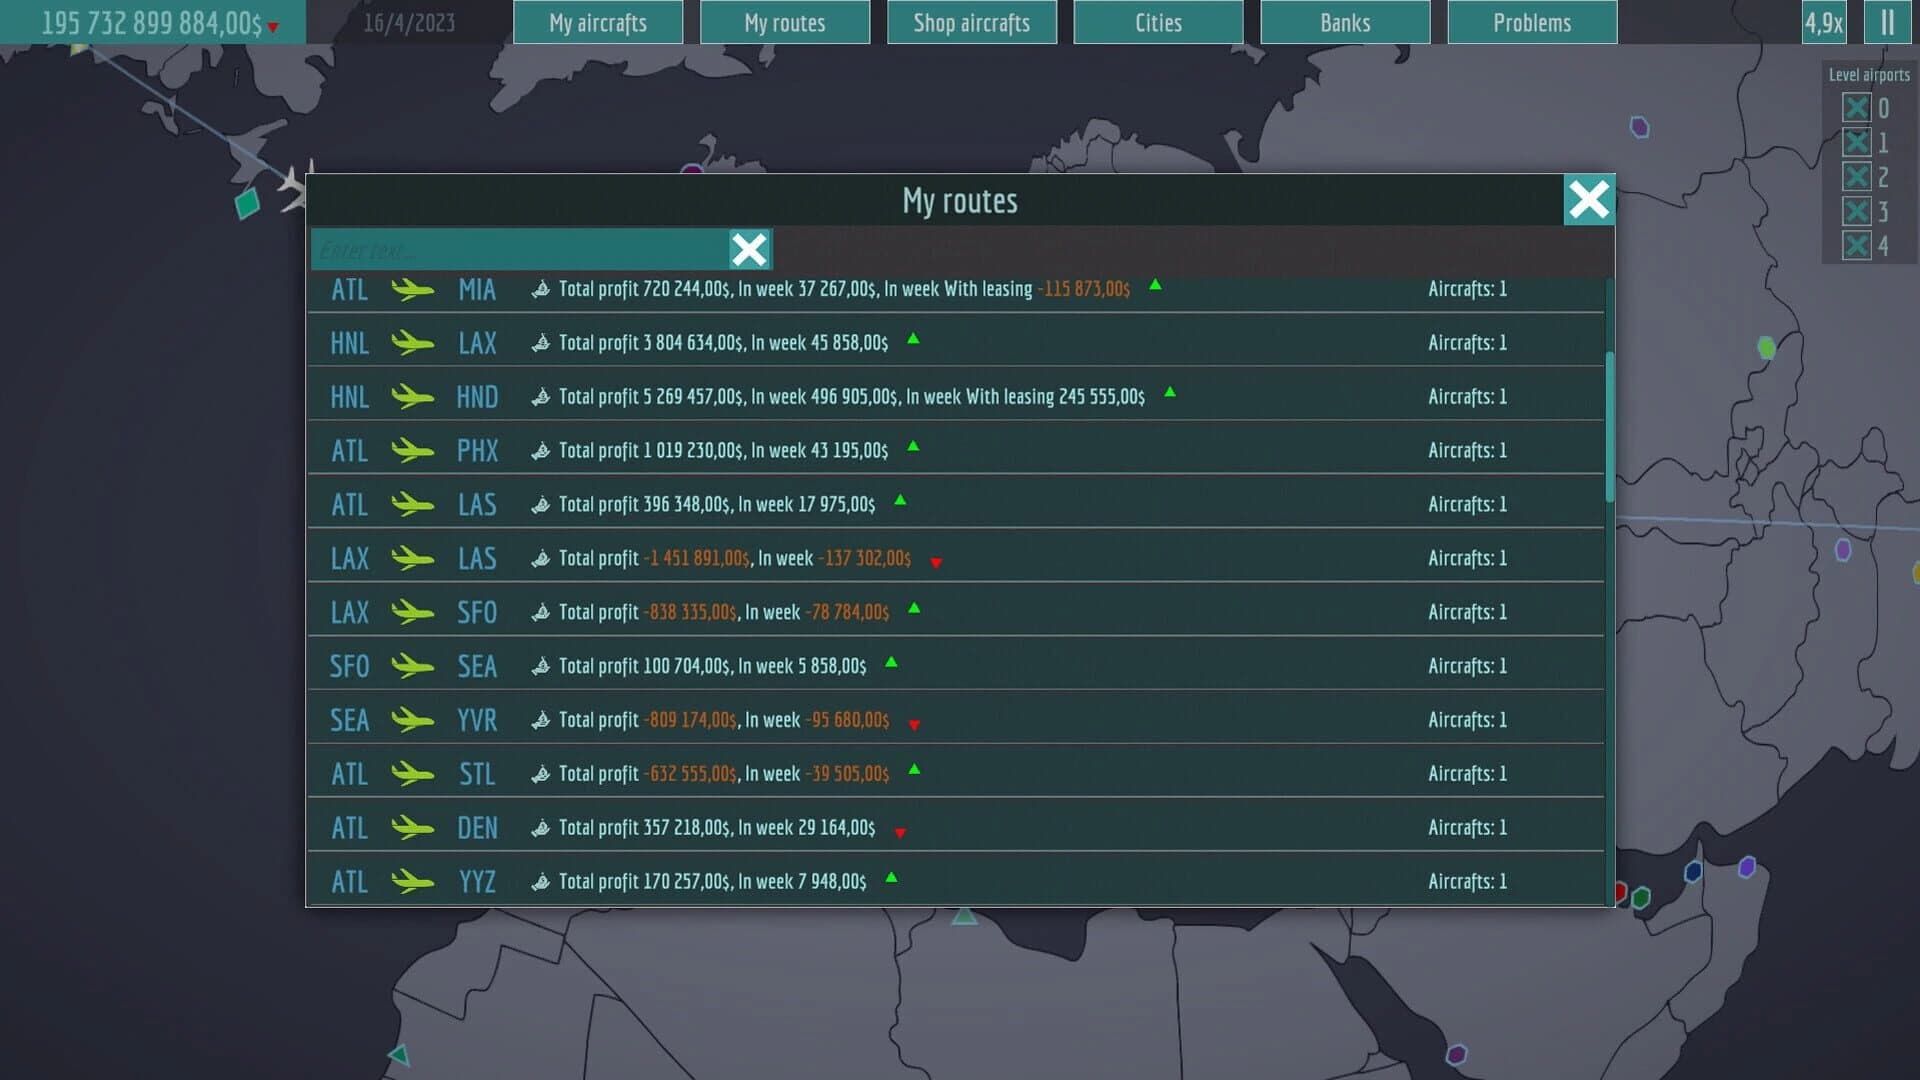Open the Shop aircrafts screen
Image resolution: width=1920 pixels, height=1080 pixels.
[x=972, y=22]
